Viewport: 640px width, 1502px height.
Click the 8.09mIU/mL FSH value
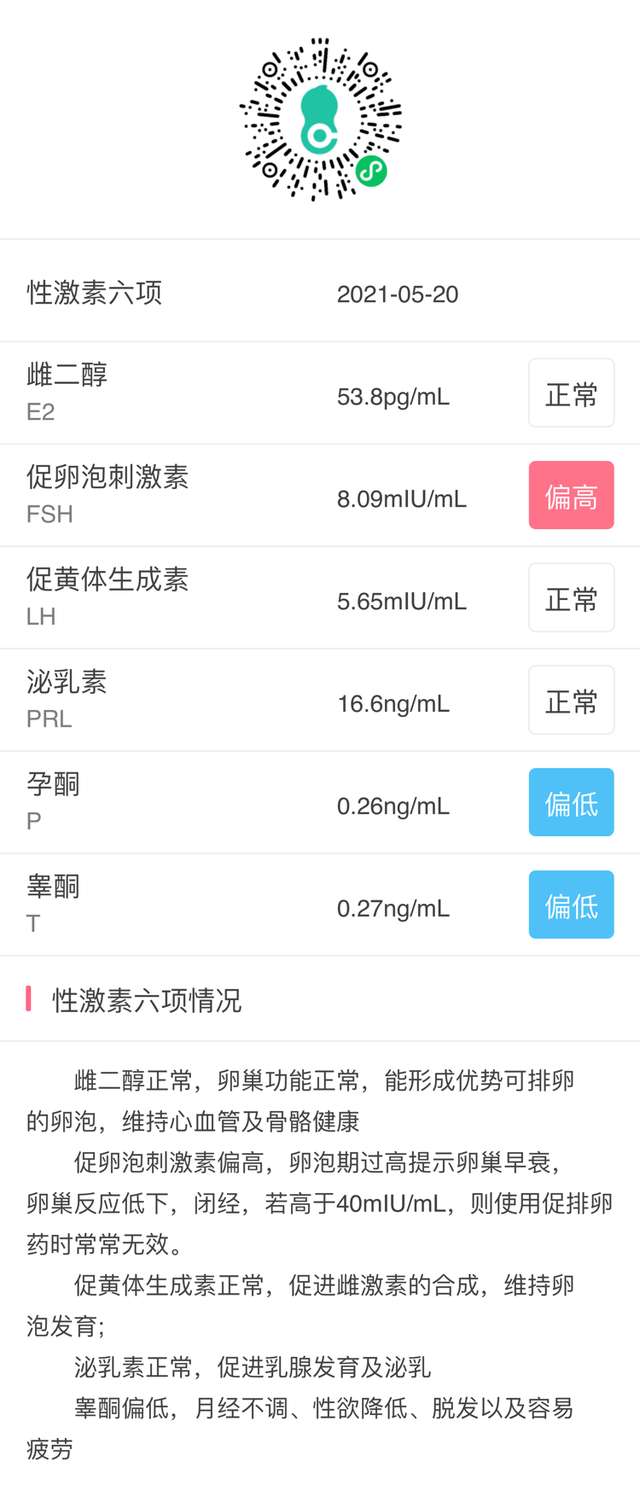coord(401,499)
